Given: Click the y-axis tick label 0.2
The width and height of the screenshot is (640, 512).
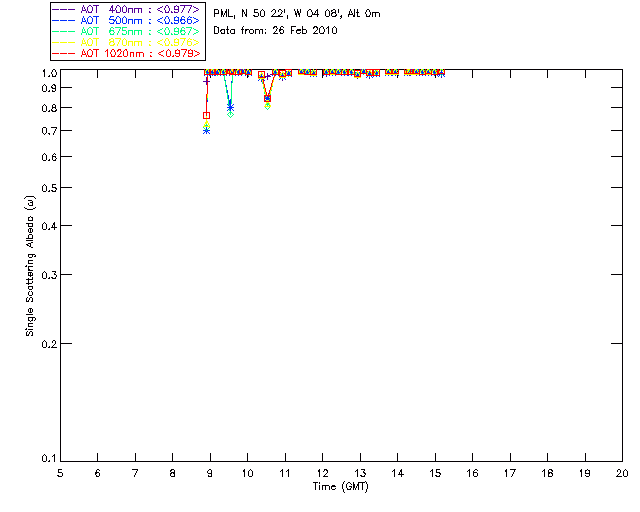Looking at the screenshot, I should click(49, 344).
